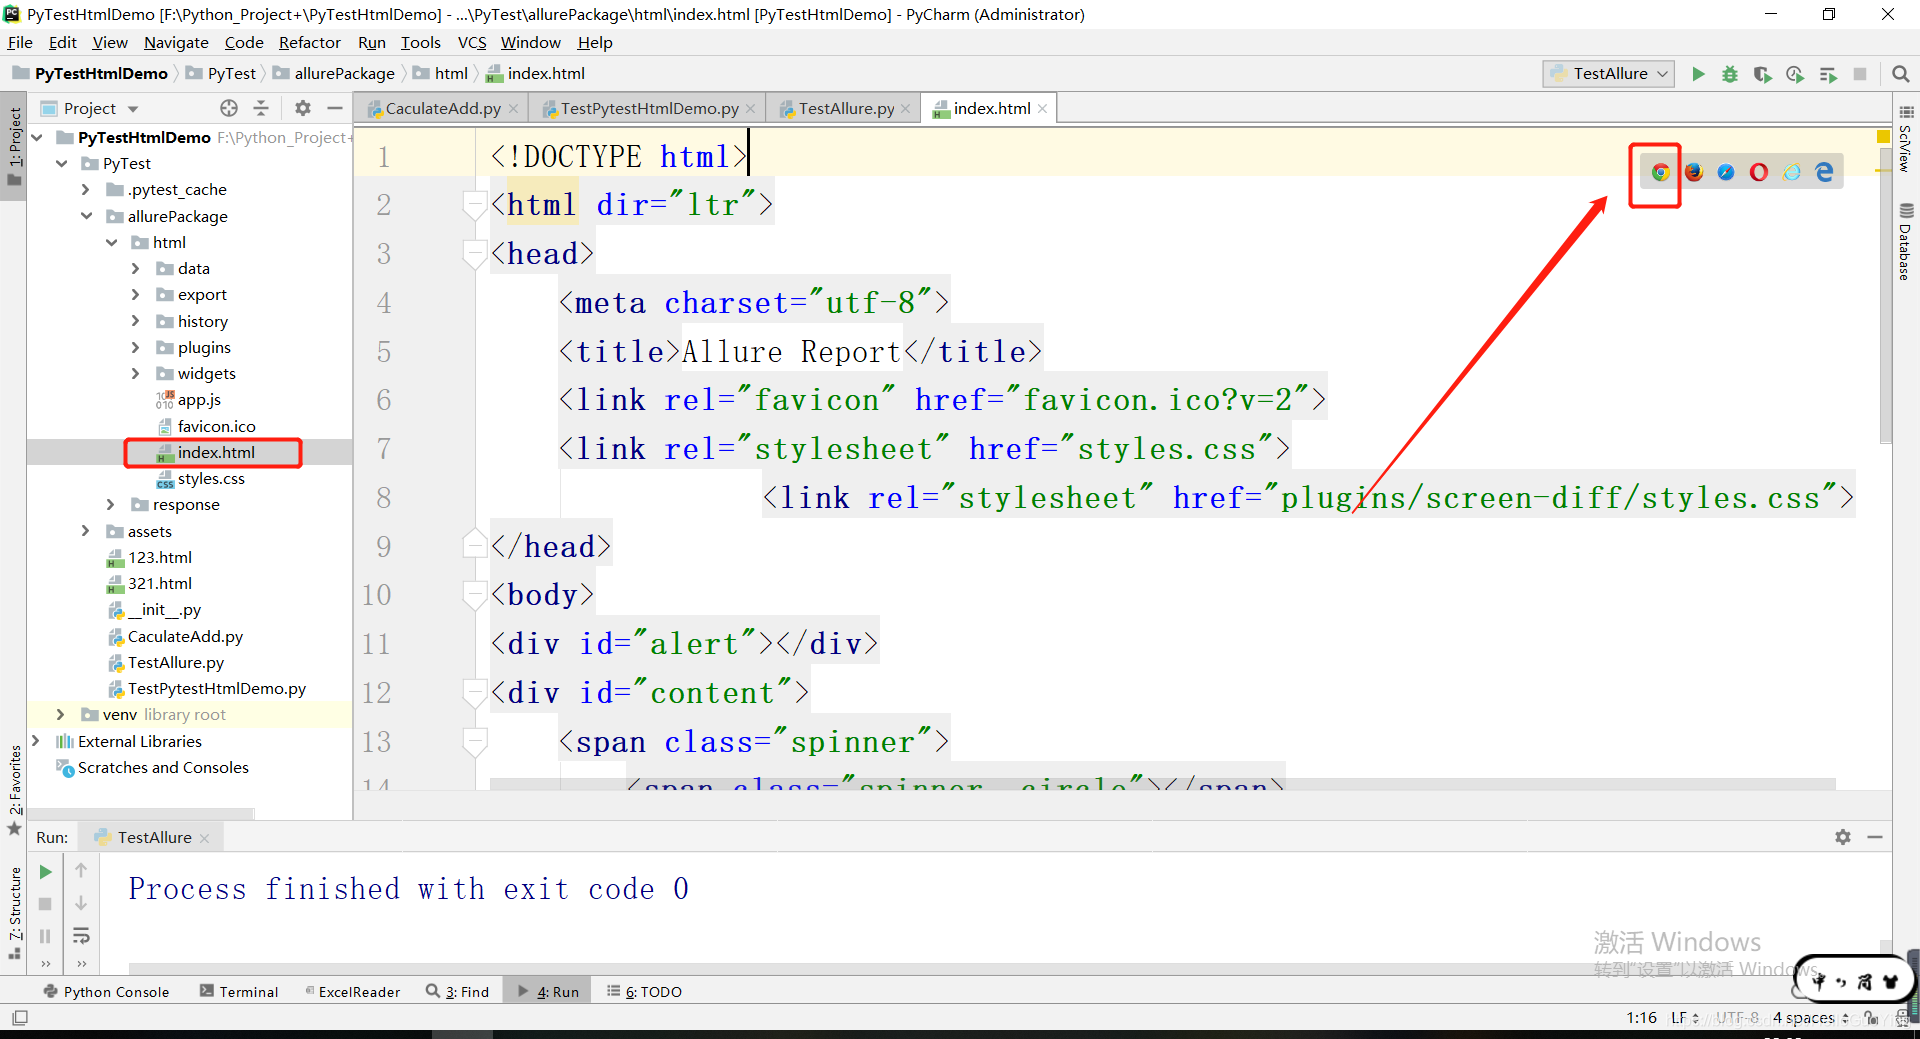The width and height of the screenshot is (1920, 1039).
Task: Collapse the PyTestHtmlDemo root node
Action: click(x=37, y=137)
